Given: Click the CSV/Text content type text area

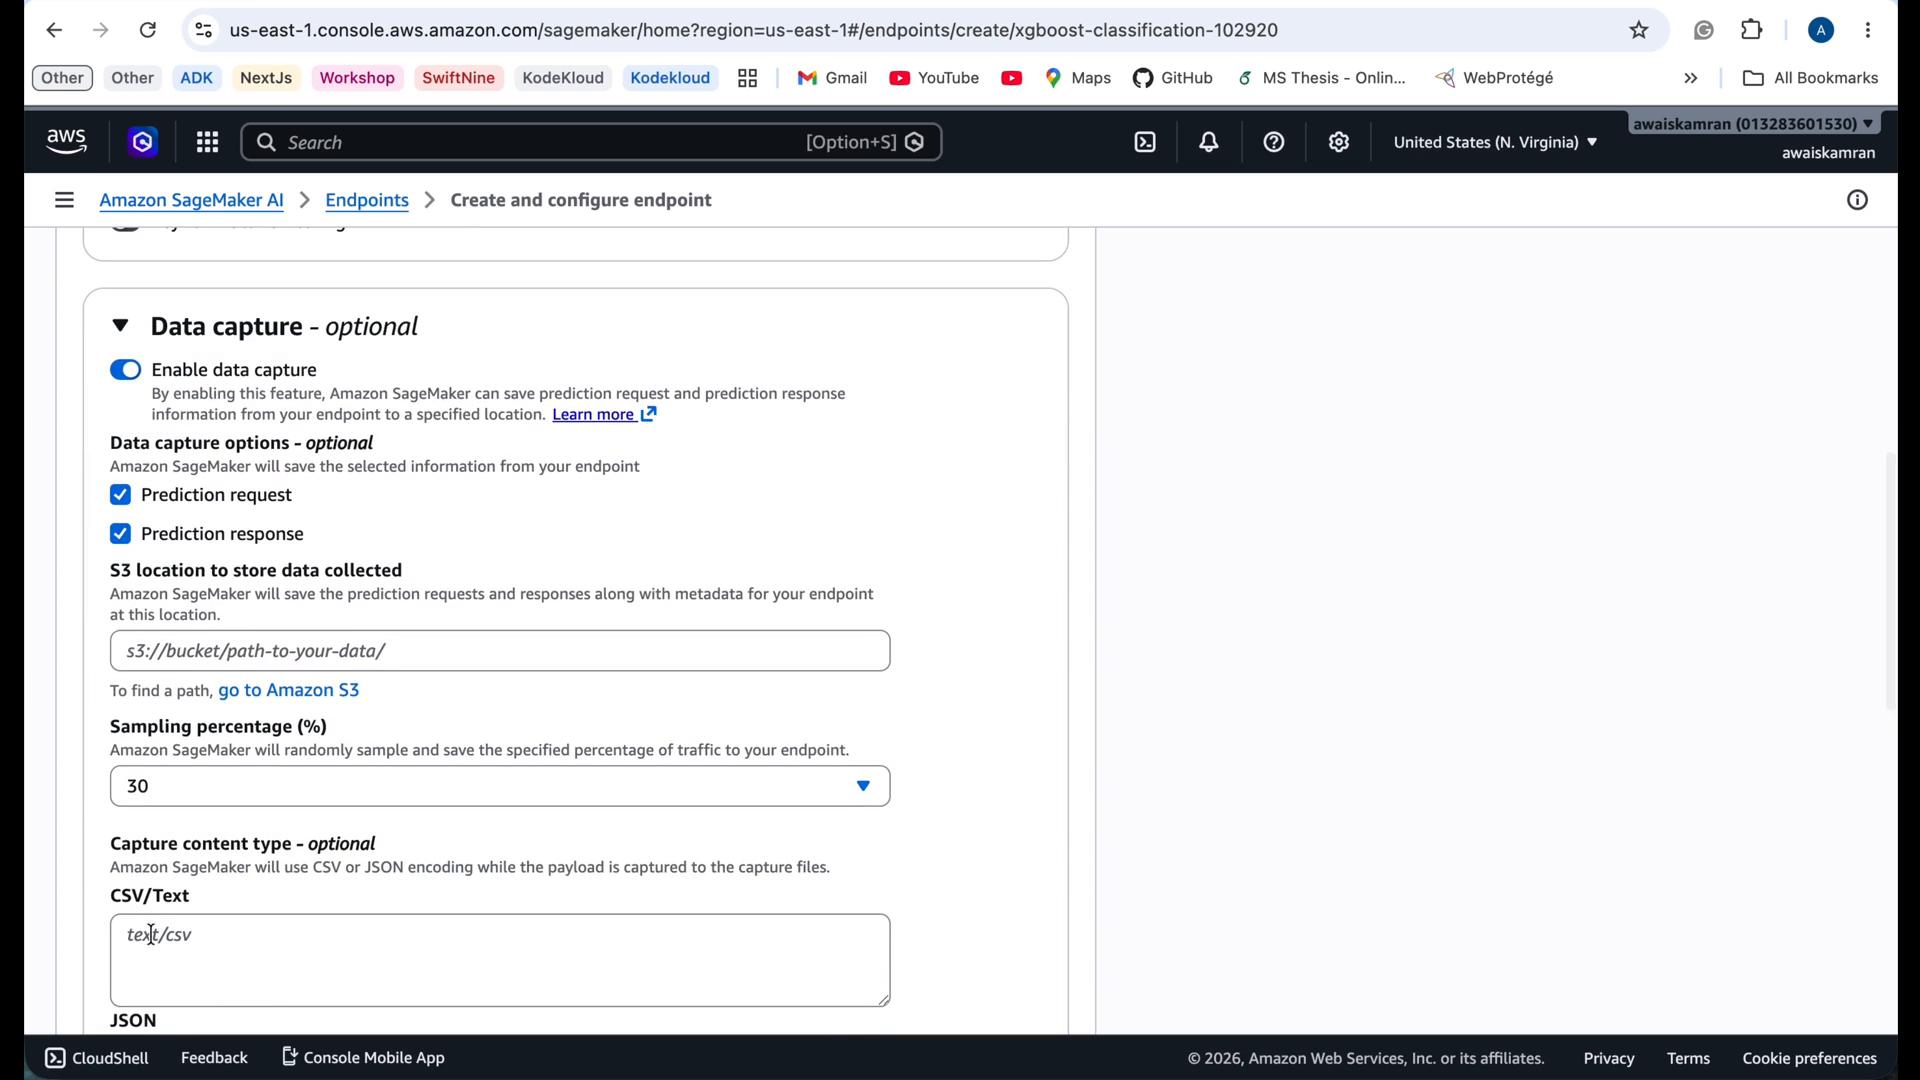Looking at the screenshot, I should (500, 960).
